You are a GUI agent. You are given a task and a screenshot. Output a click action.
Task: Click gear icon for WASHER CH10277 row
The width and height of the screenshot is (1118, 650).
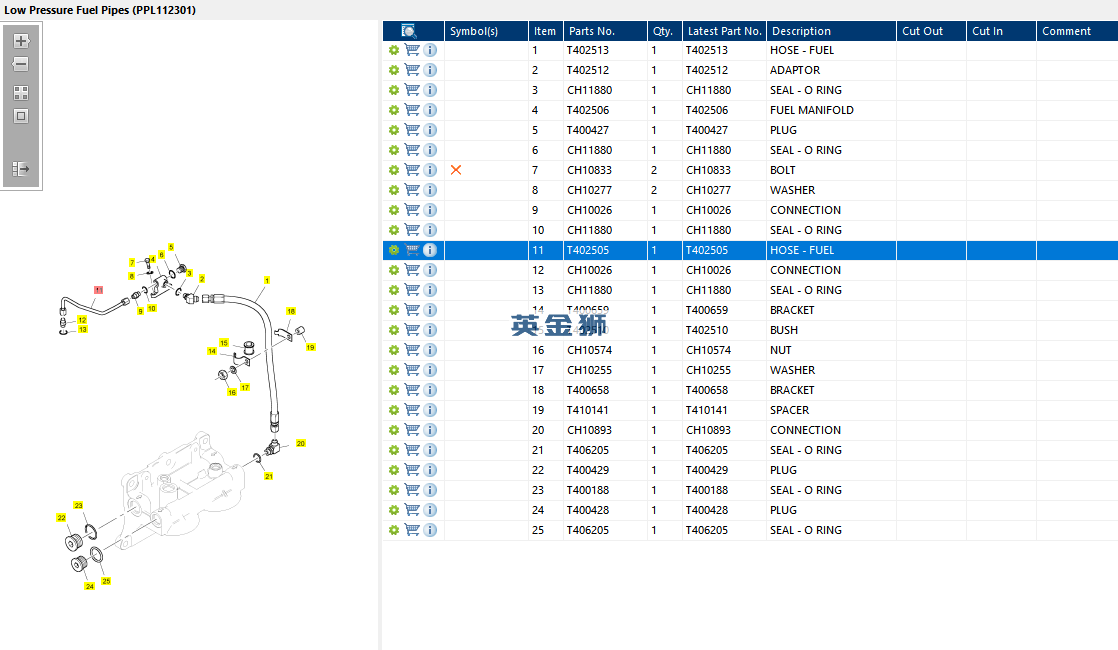click(x=394, y=190)
